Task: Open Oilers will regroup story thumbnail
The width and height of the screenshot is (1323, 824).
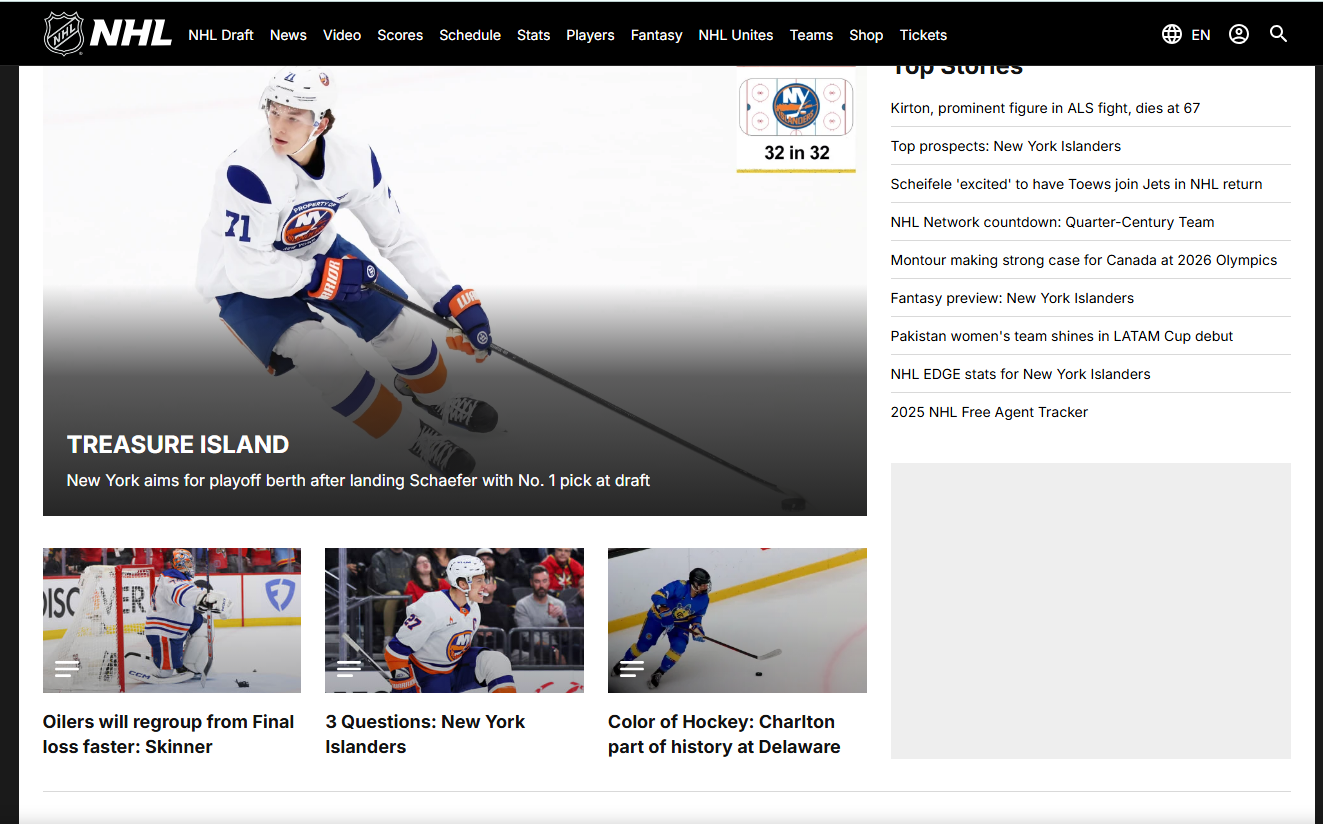Action: [172, 620]
